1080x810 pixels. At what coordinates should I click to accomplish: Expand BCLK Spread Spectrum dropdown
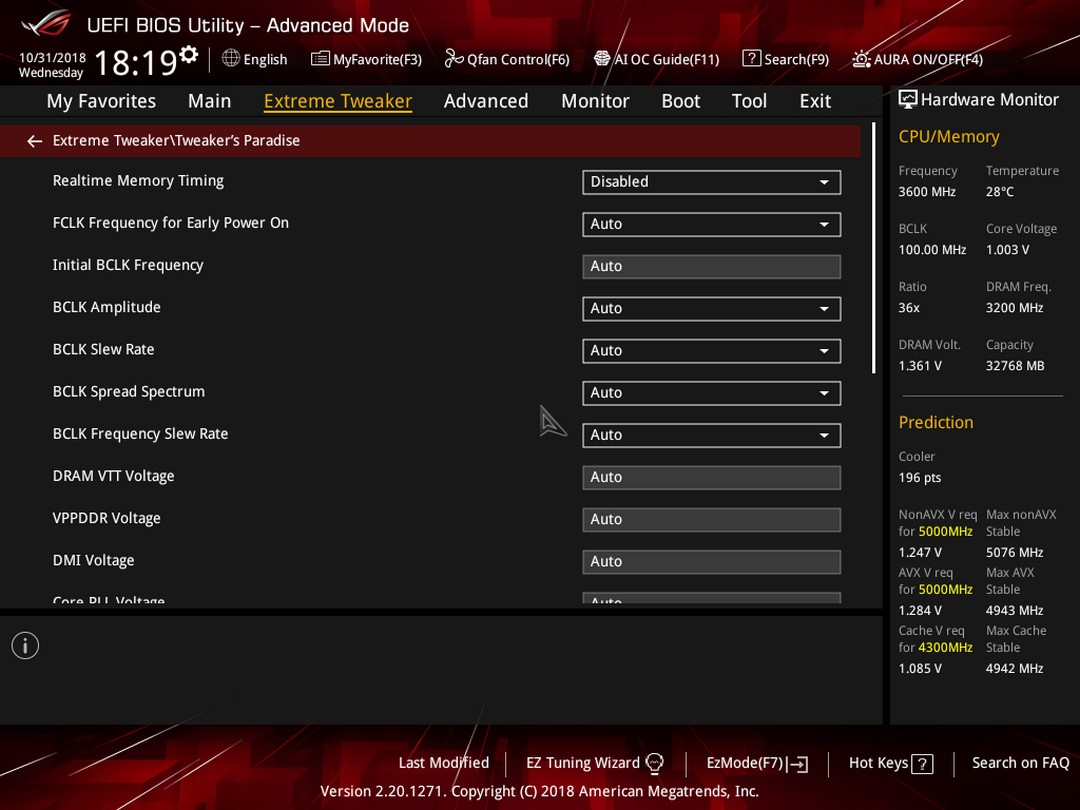point(711,393)
